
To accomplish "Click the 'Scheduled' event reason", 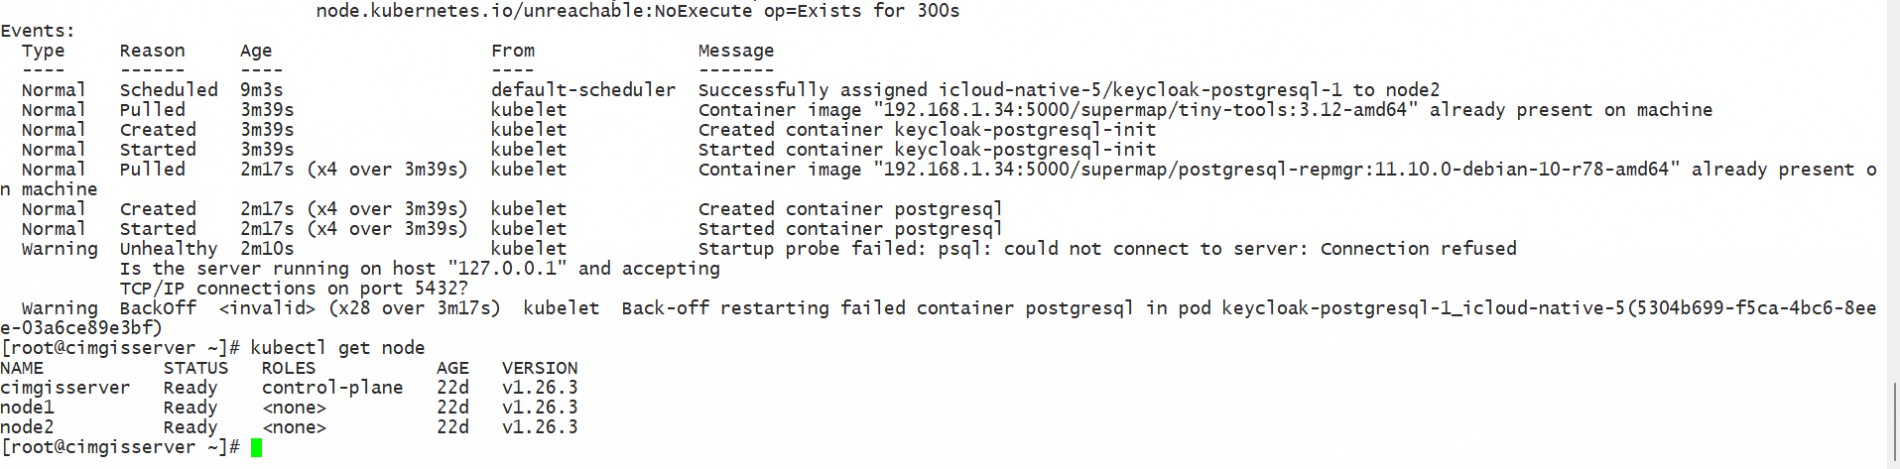I will (x=168, y=90).
